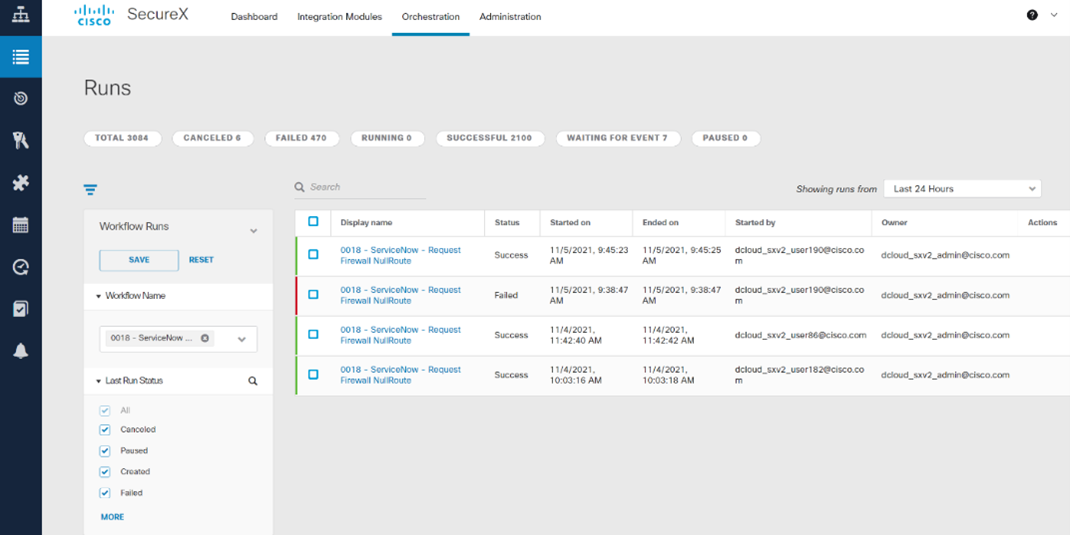Screen dimensions: 1070x535
Task: Select checkbox for the Failed 9:38:47 AM run
Action: pos(313,295)
